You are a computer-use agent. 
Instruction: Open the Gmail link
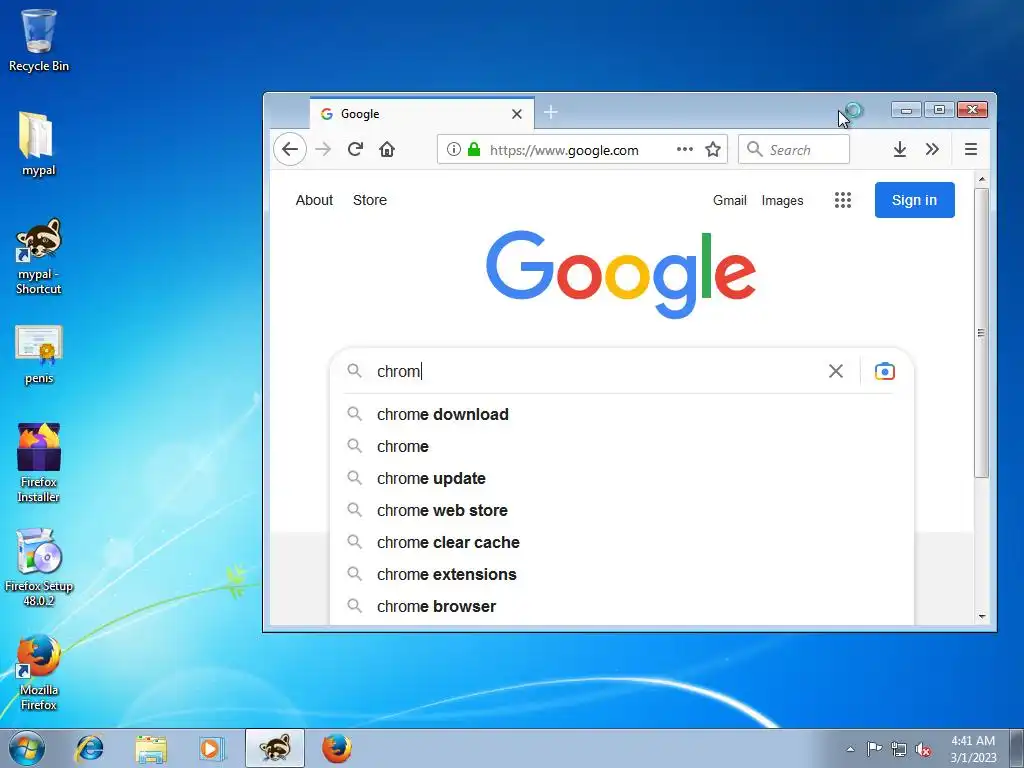[729, 200]
